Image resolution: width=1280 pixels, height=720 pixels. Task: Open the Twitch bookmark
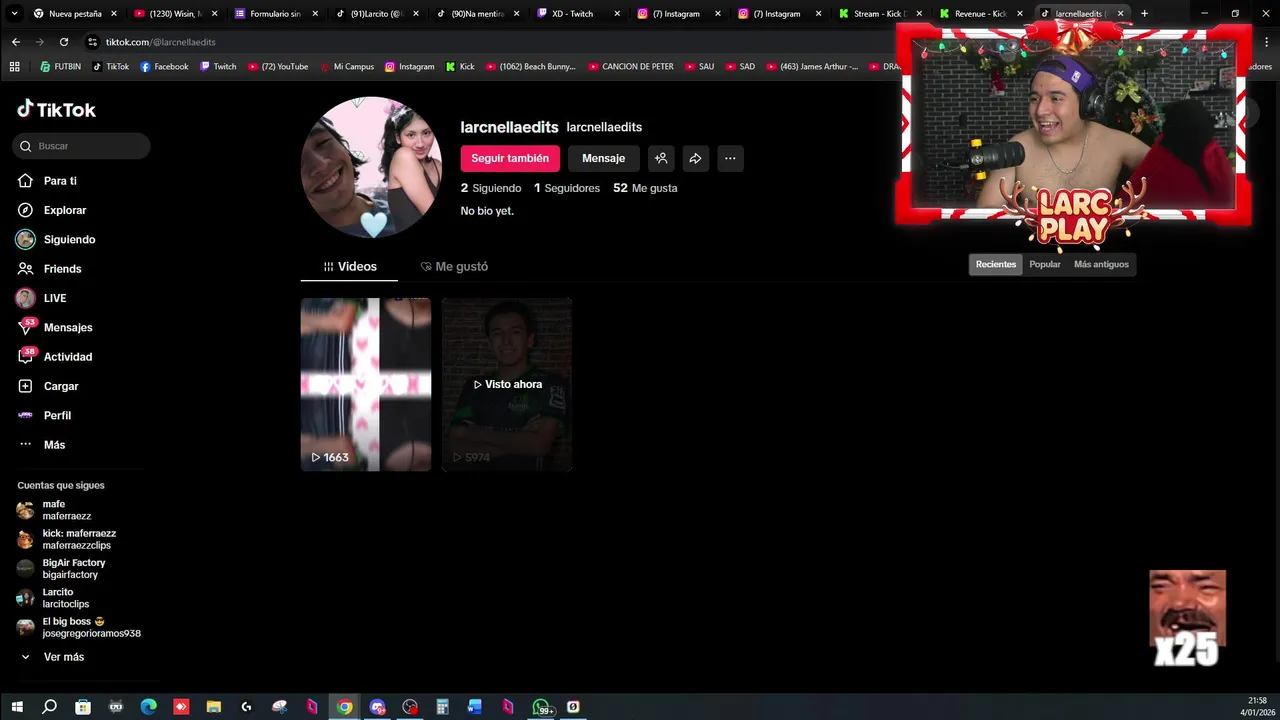[x=218, y=67]
